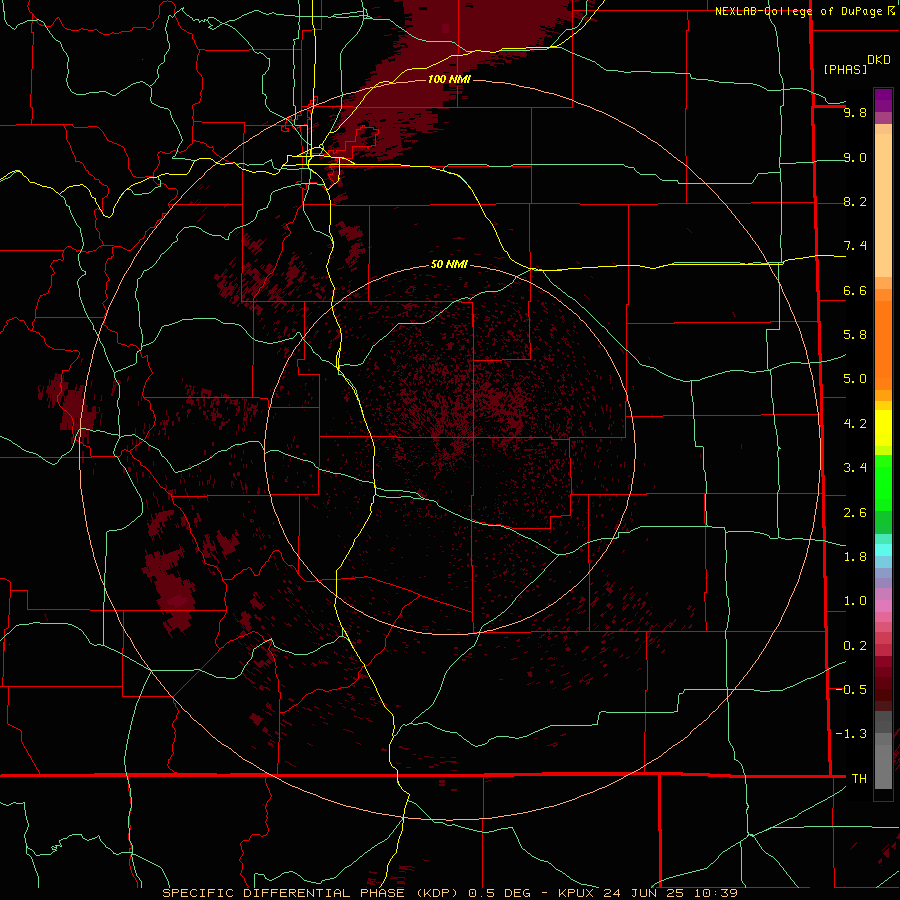Click the [PHAS] legend heading
The image size is (900, 900).
[845, 69]
